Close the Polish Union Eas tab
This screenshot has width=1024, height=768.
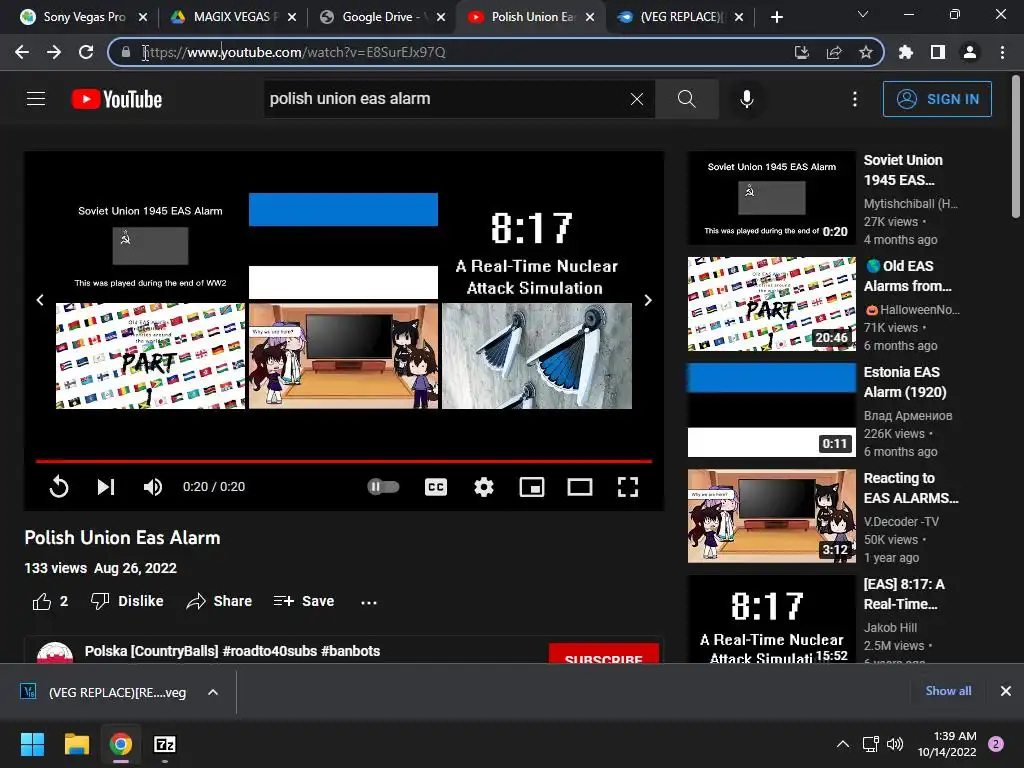click(x=590, y=17)
